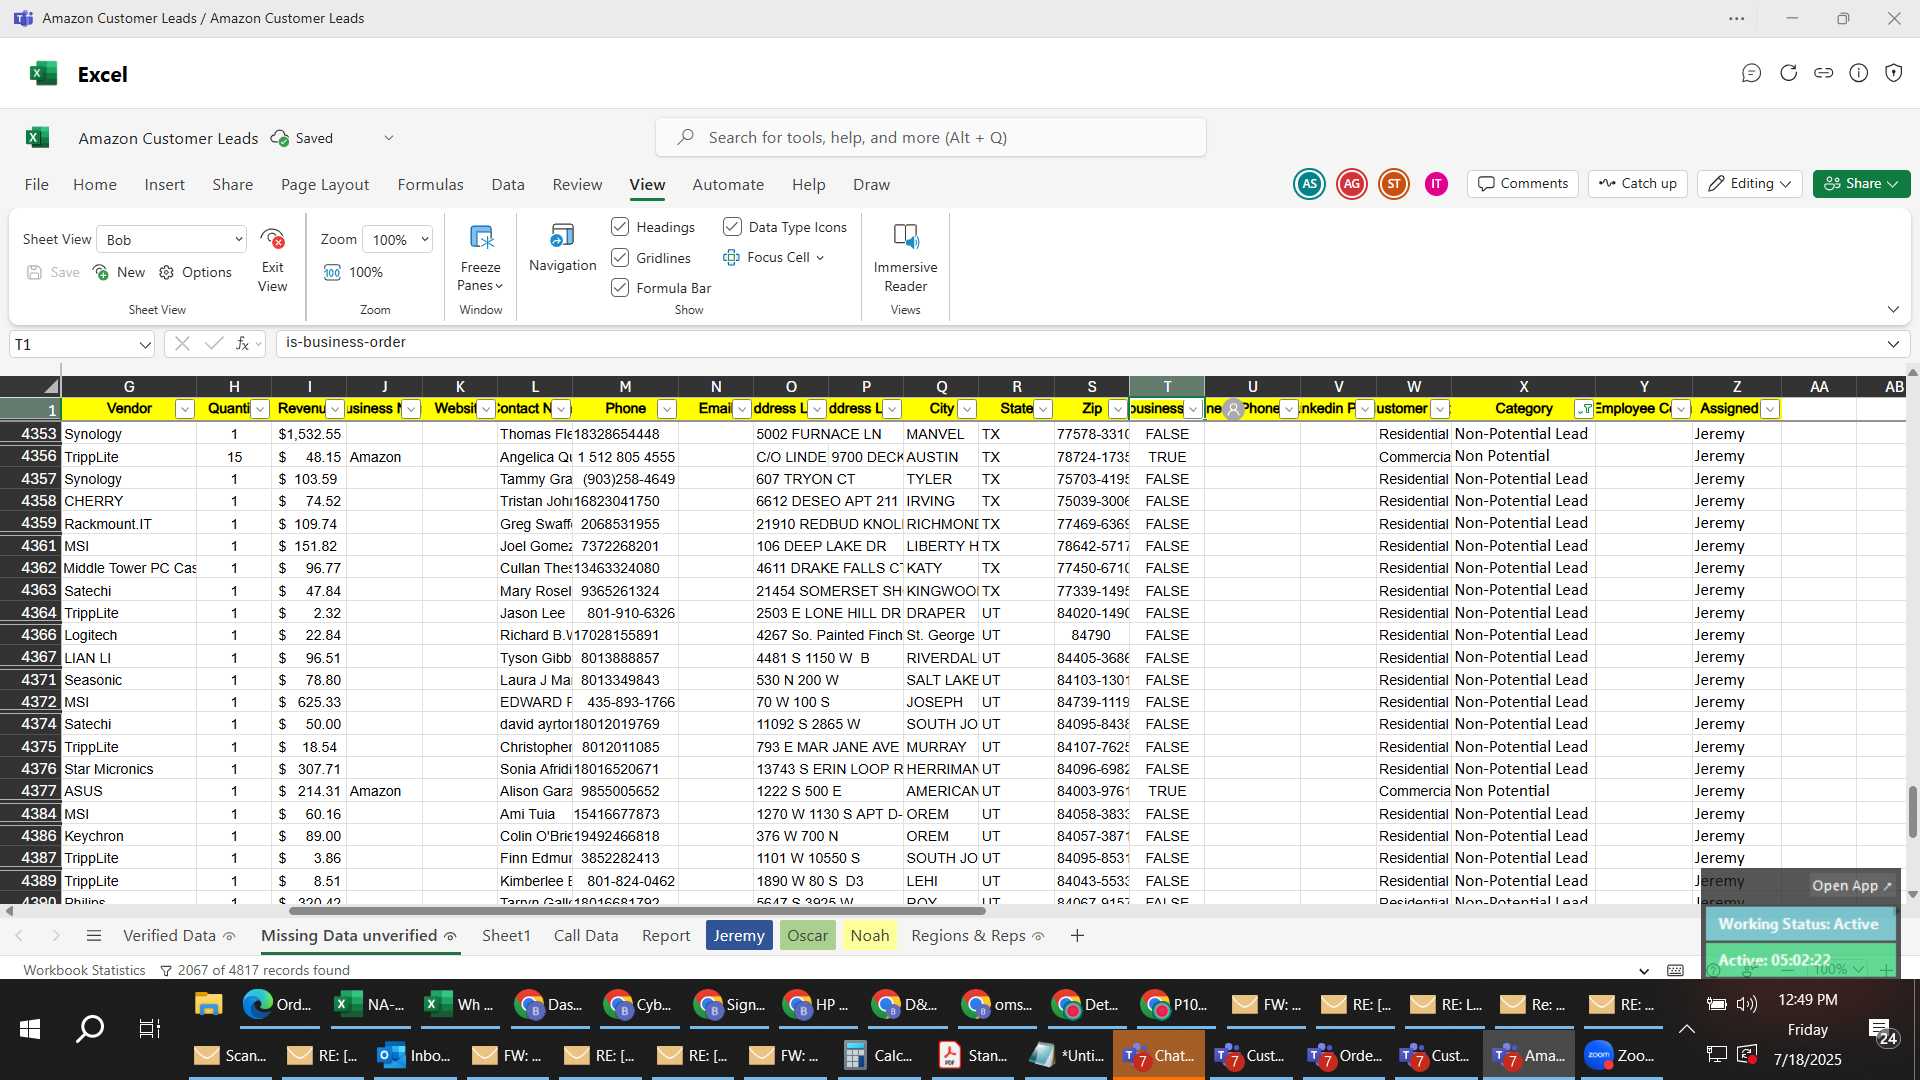Image resolution: width=1920 pixels, height=1080 pixels.
Task: Click the search tools and help box
Action: click(930, 138)
